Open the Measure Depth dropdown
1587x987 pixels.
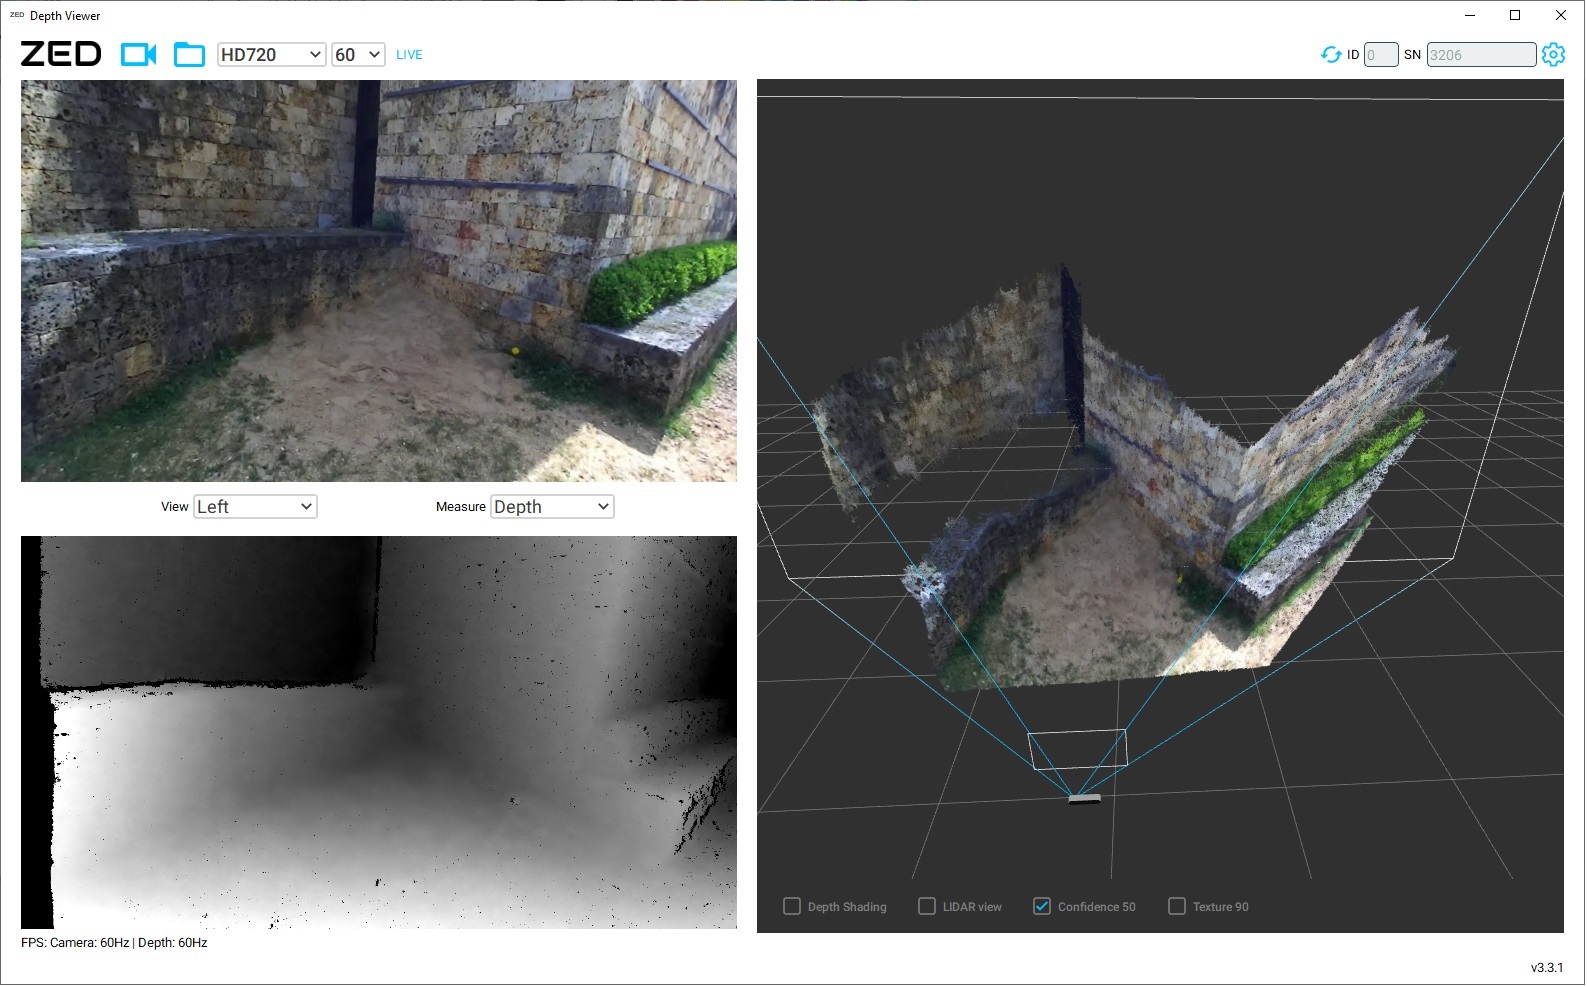pos(552,507)
